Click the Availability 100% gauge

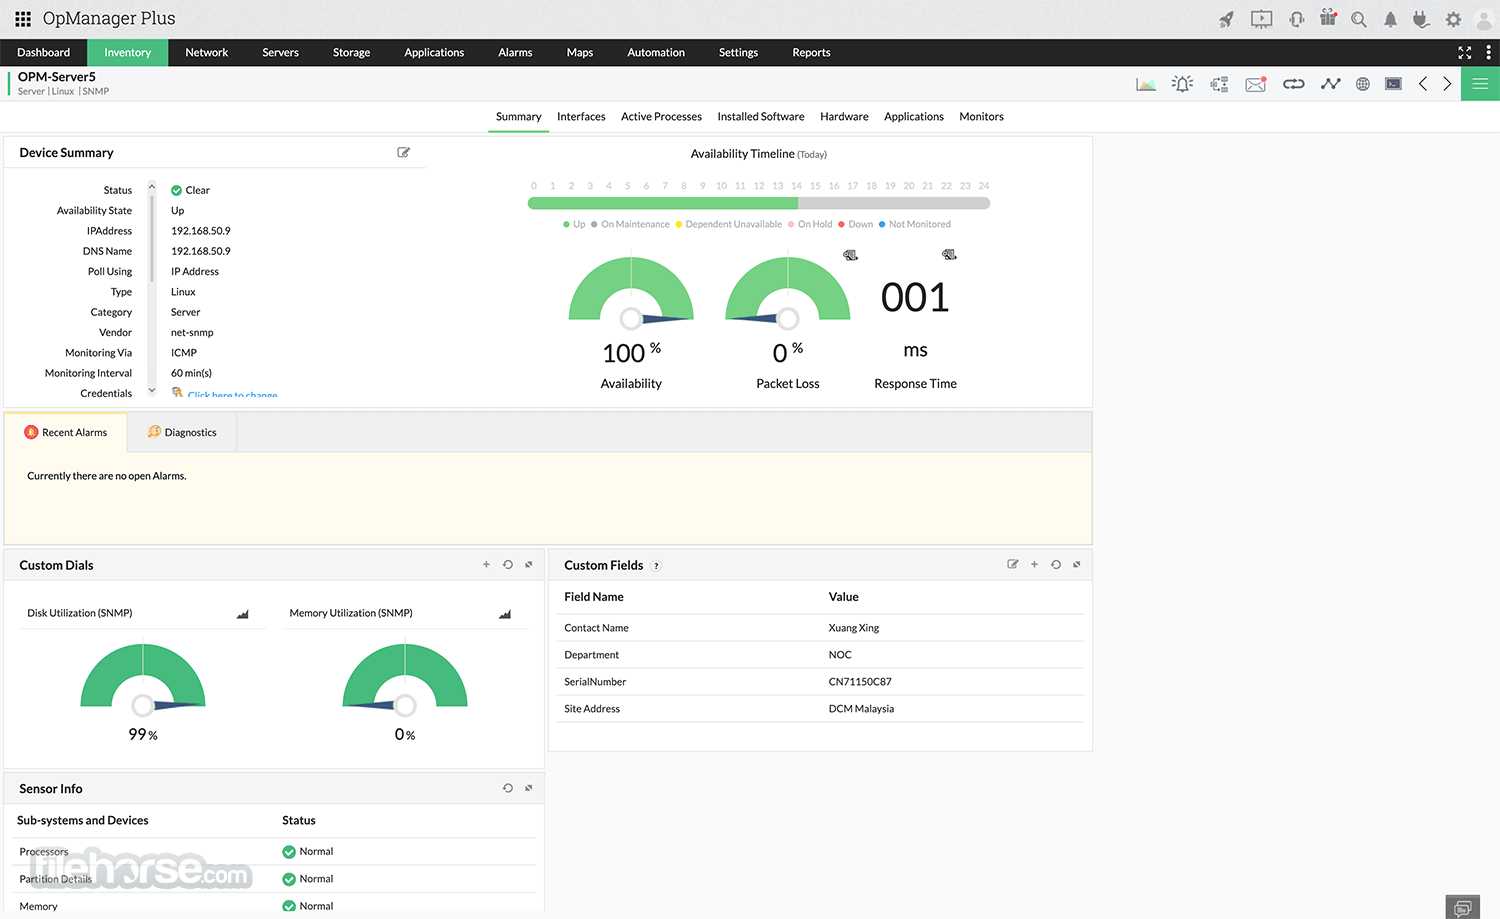[x=631, y=293]
